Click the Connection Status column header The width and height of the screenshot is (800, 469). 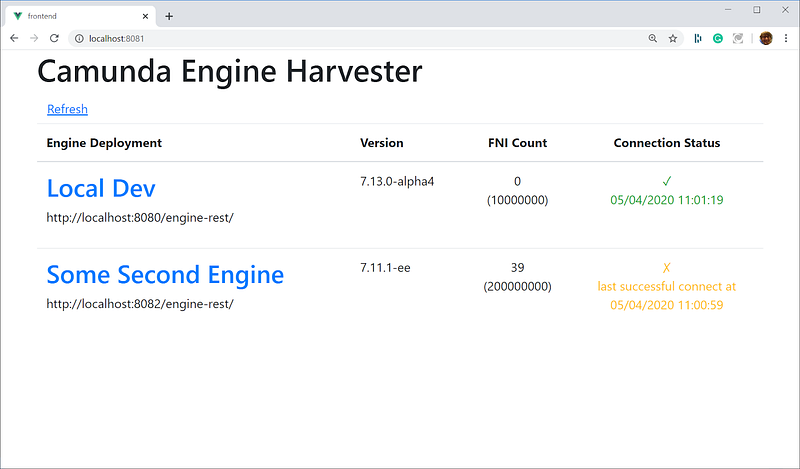click(667, 143)
